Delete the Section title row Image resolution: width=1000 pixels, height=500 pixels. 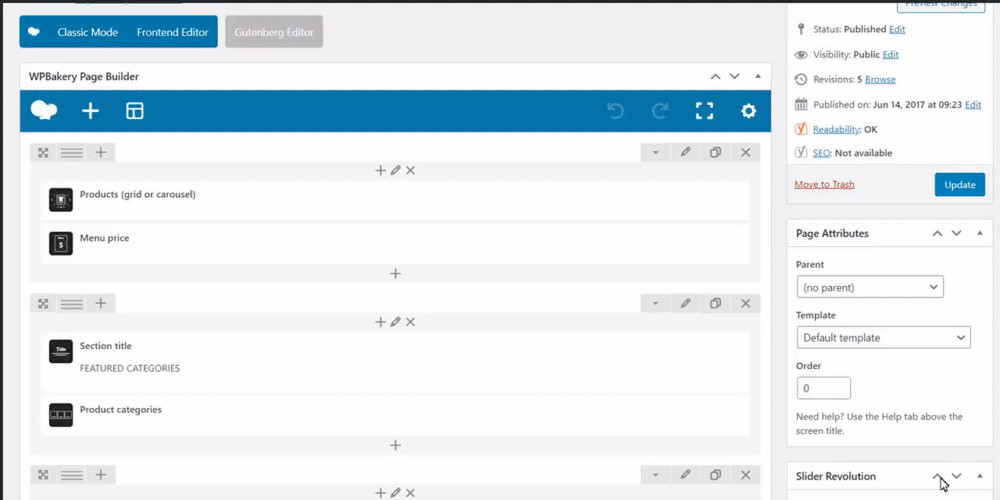click(x=746, y=304)
